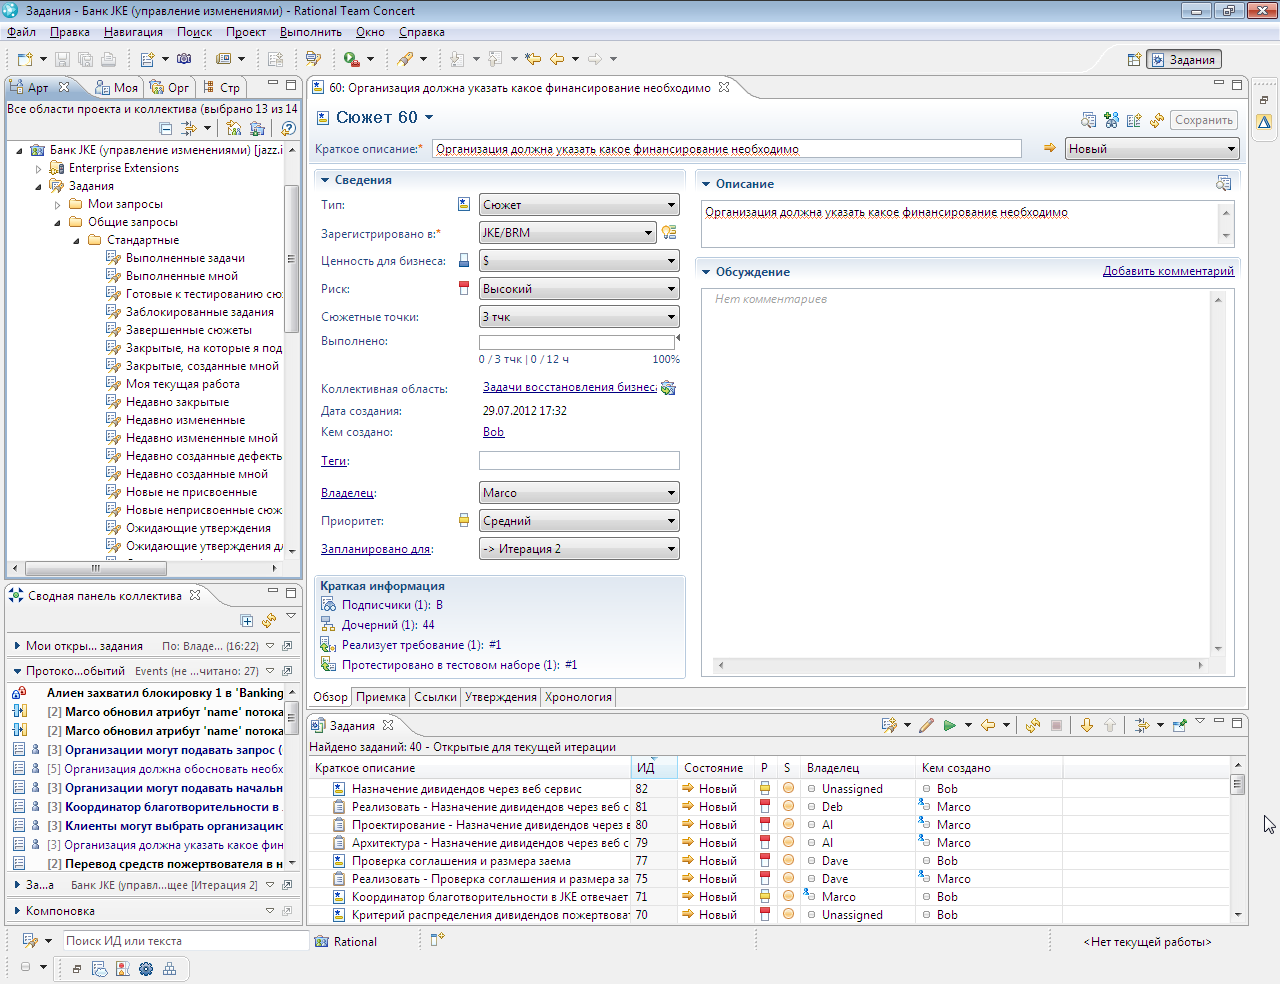Open the Задачи восстановления бизнес link
The image size is (1280, 984).
tap(570, 387)
